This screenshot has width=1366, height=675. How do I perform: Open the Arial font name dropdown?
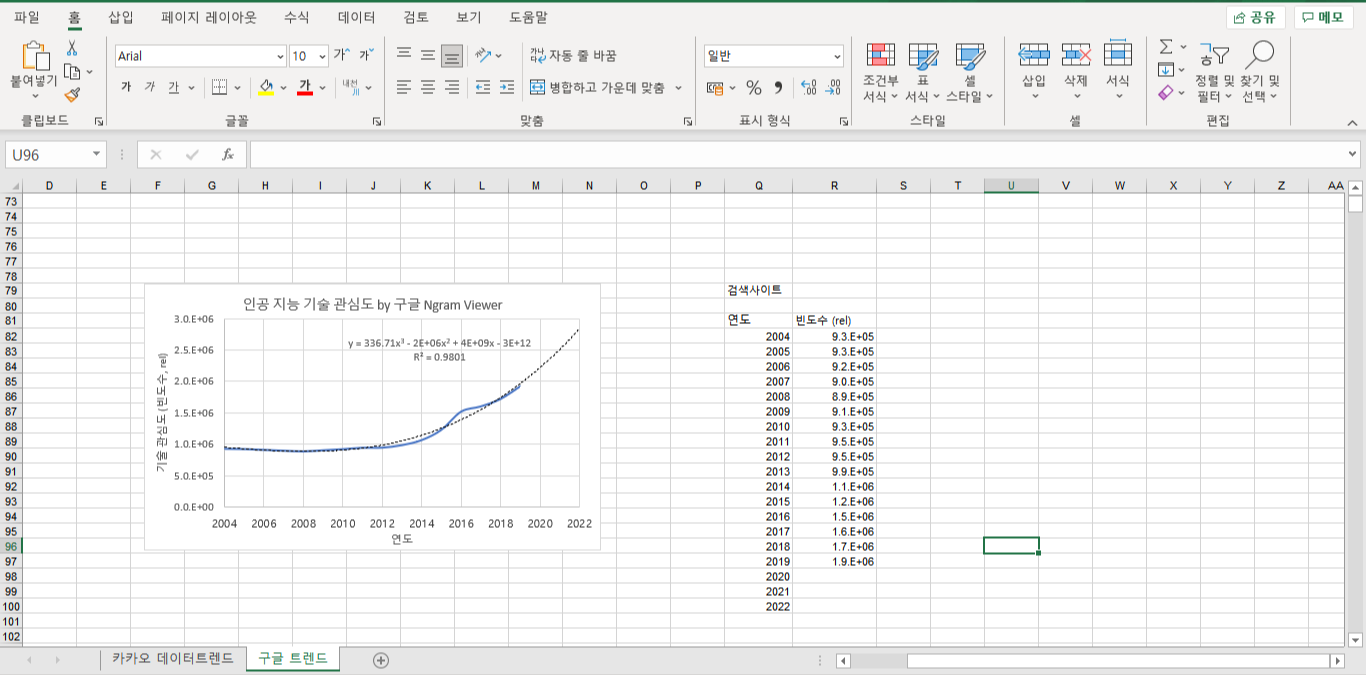[x=280, y=56]
